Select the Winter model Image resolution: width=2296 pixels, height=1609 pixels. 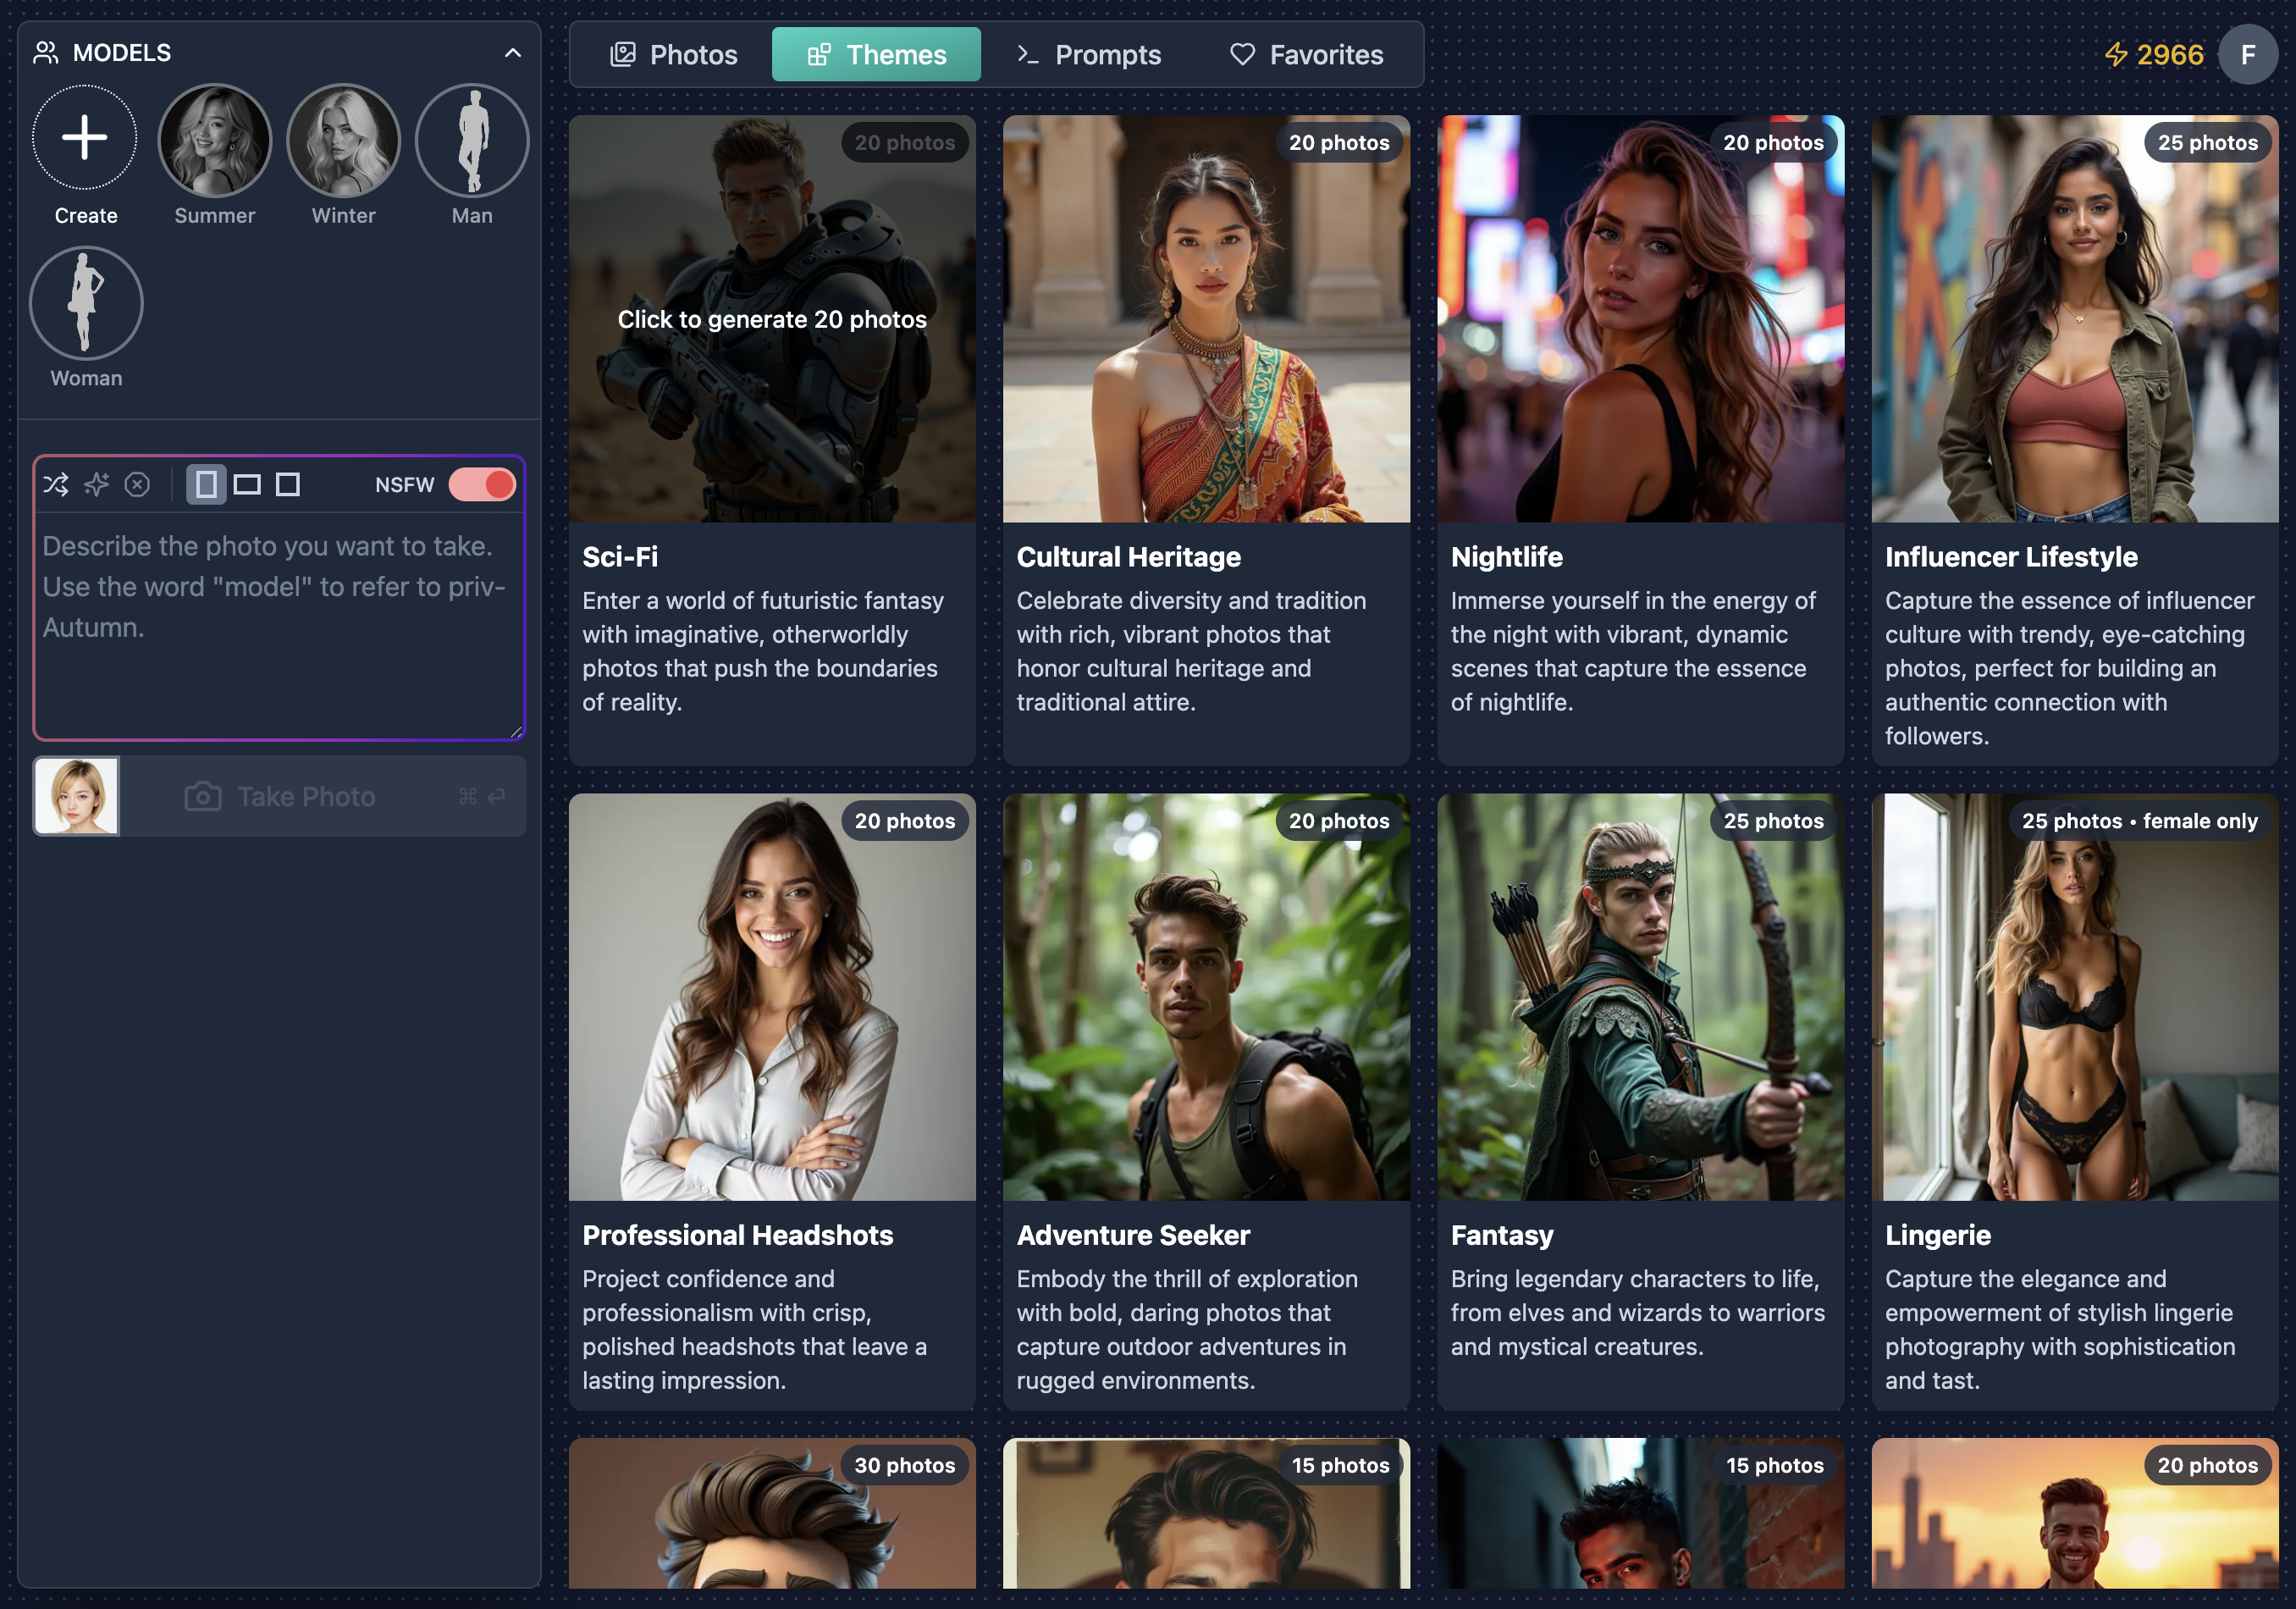[x=343, y=141]
